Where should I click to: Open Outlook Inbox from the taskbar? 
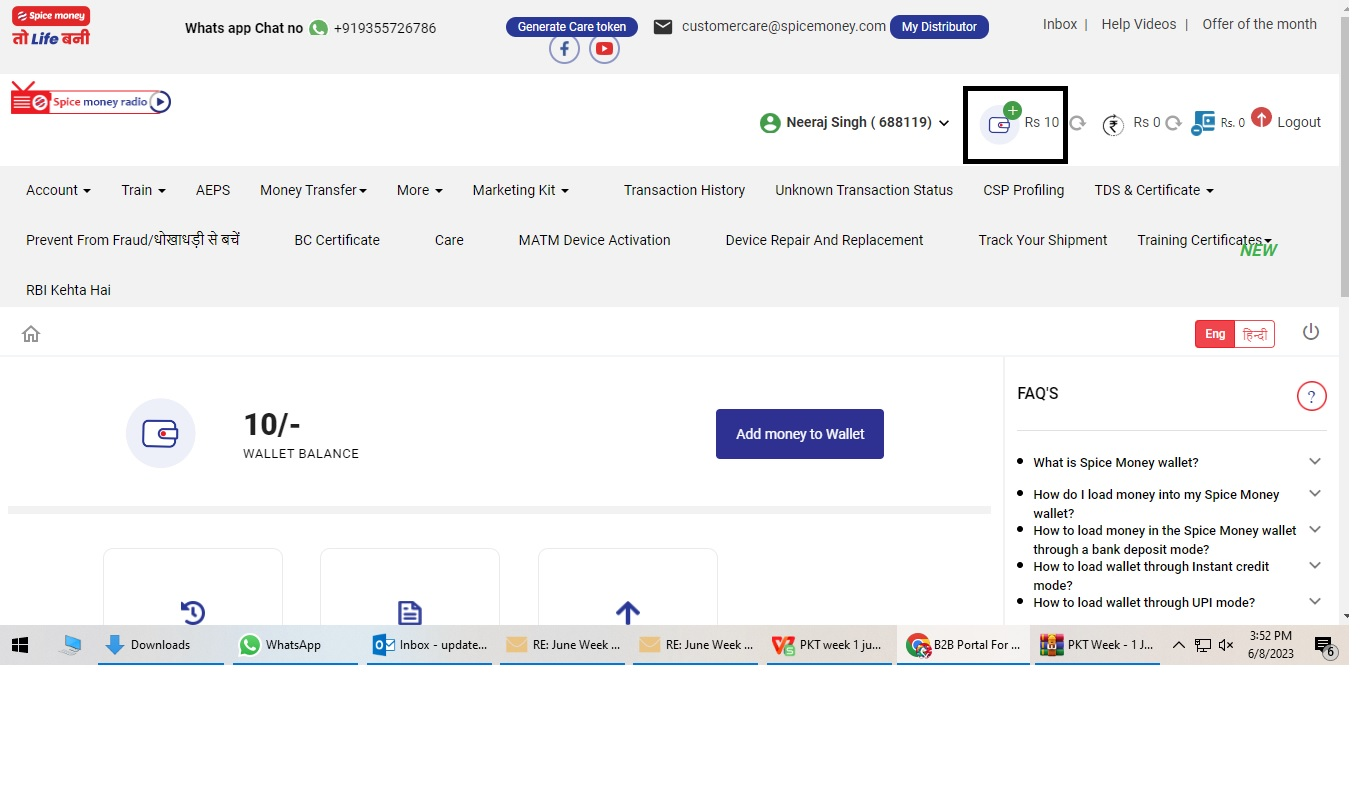tap(429, 645)
